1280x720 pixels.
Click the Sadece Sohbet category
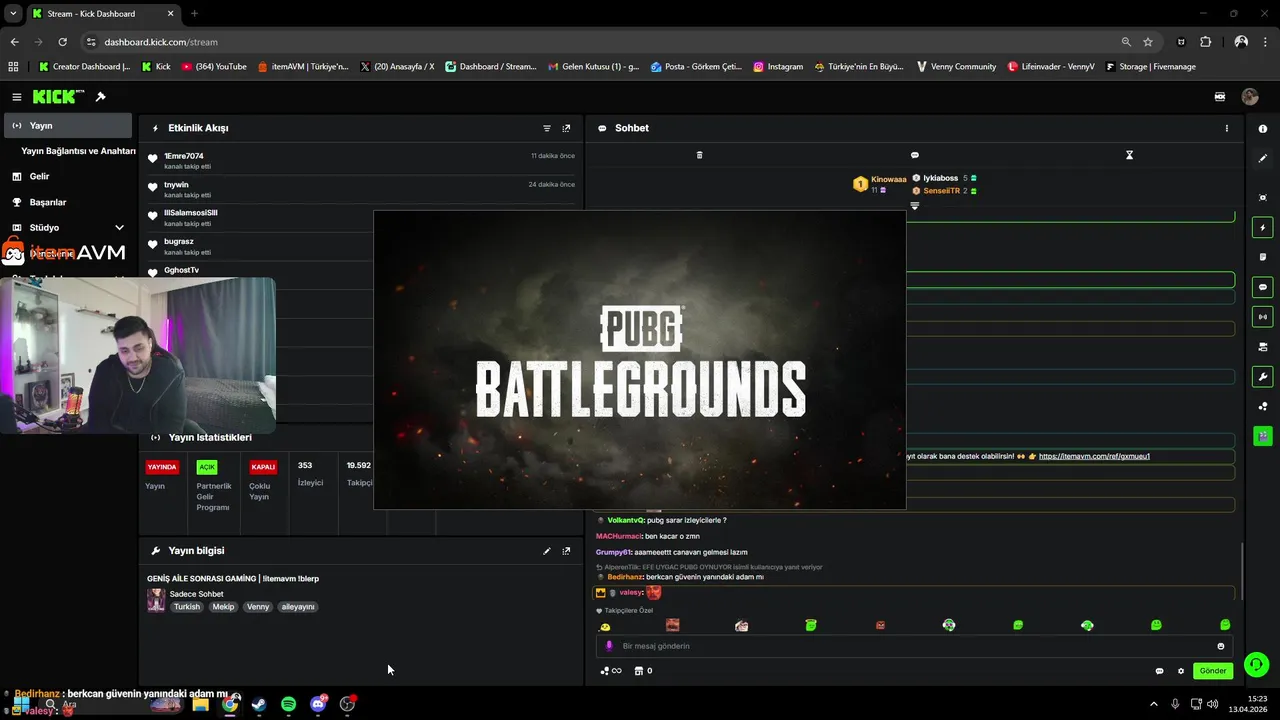[196, 594]
